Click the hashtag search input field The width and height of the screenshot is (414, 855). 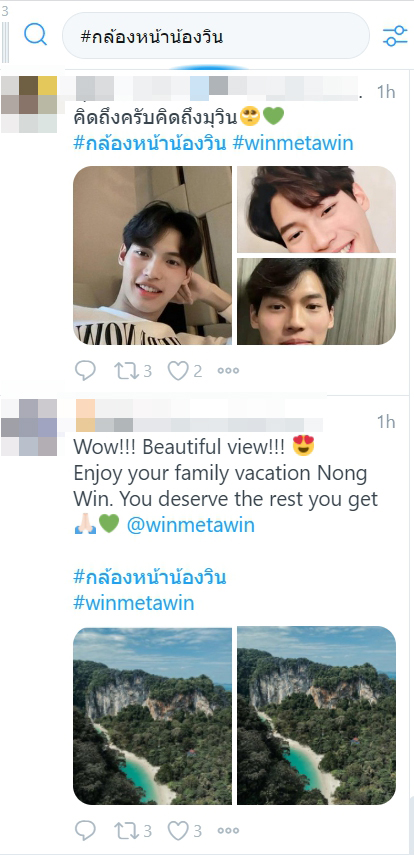point(216,36)
